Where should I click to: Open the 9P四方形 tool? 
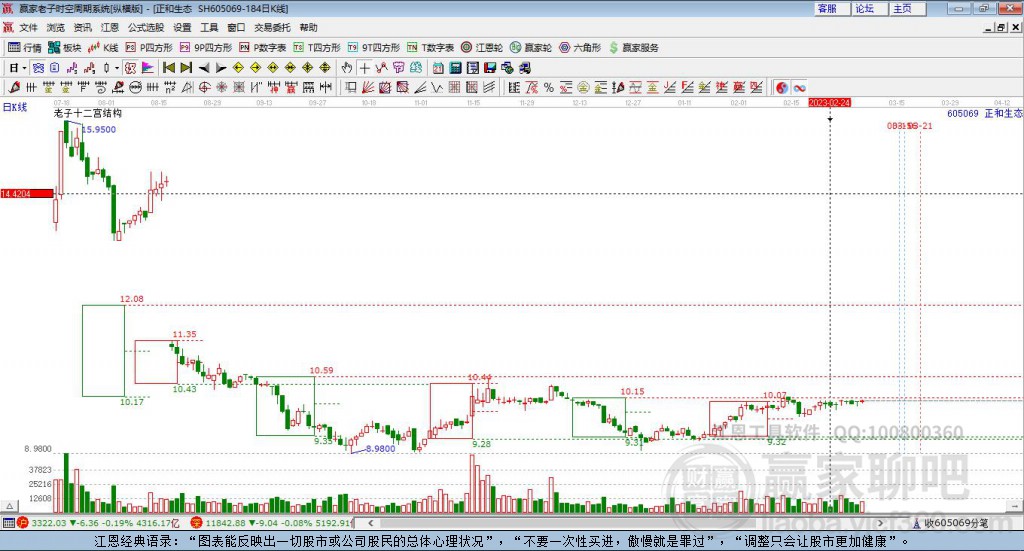pos(206,48)
